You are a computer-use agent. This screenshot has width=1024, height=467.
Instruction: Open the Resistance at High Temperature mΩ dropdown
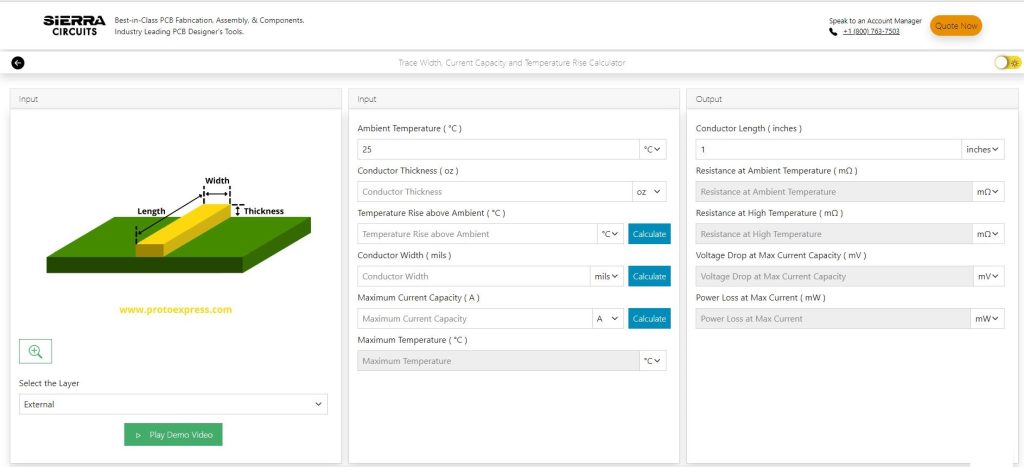[989, 234]
